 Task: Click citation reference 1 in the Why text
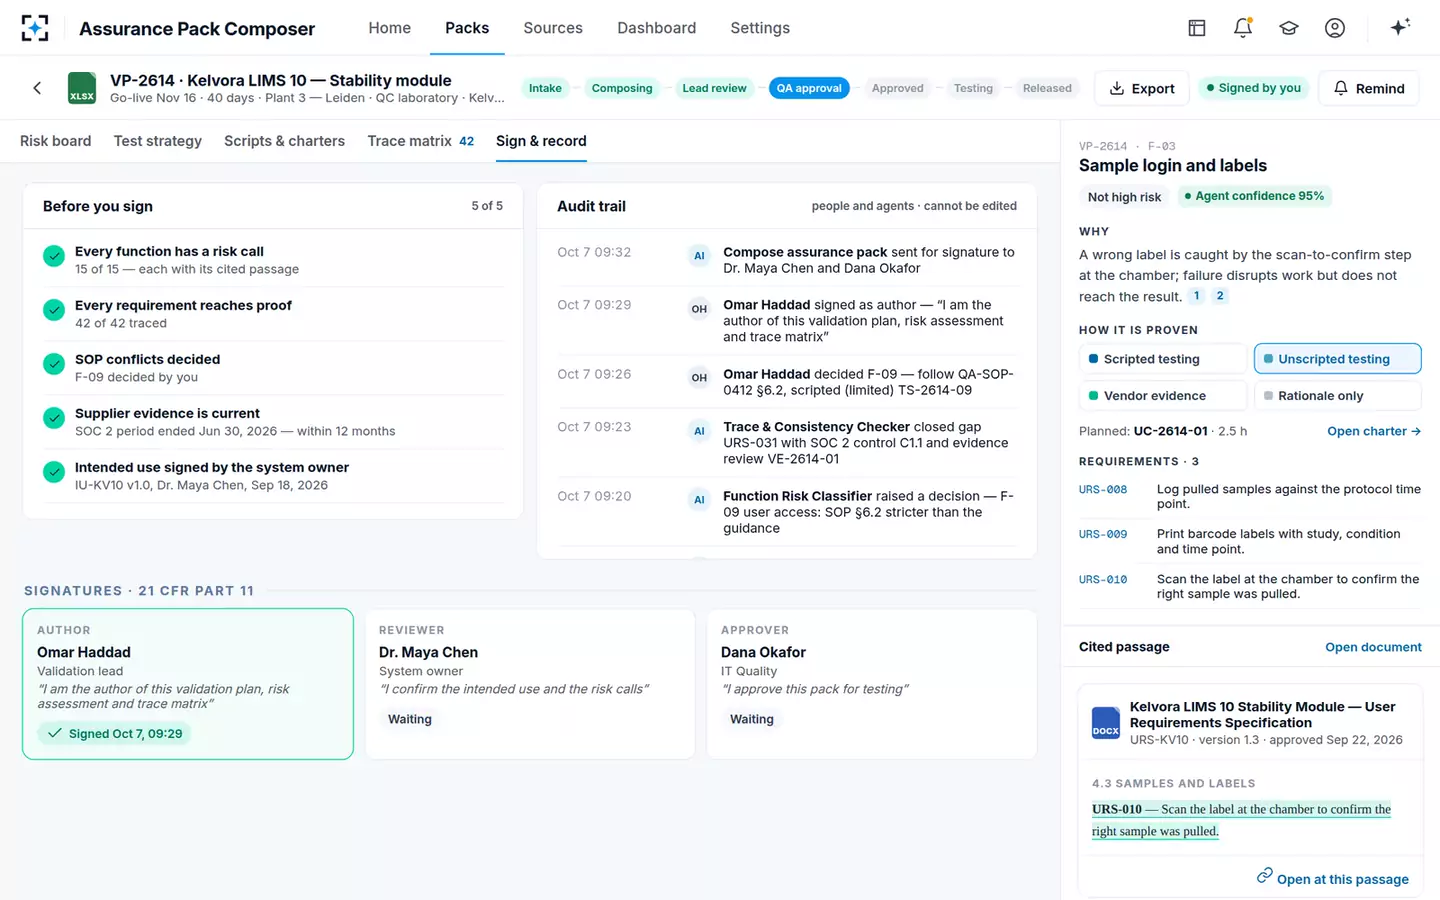1196,296
